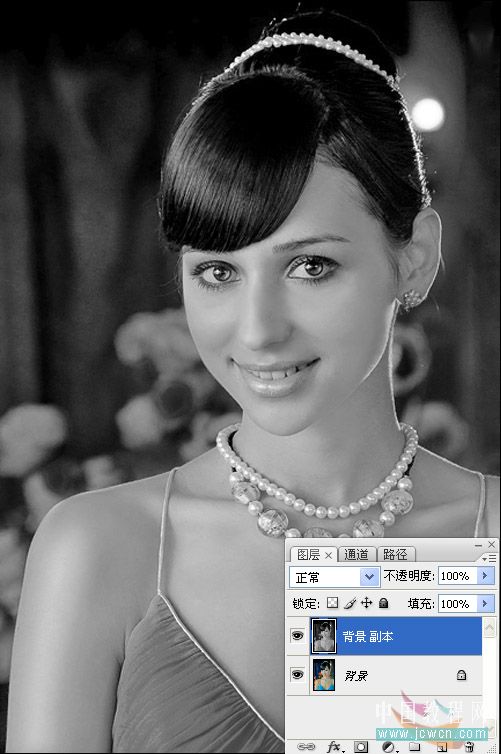Image resolution: width=501 pixels, height=754 pixels.
Task: Toggle lock position move icon
Action: pyautogui.click(x=366, y=603)
